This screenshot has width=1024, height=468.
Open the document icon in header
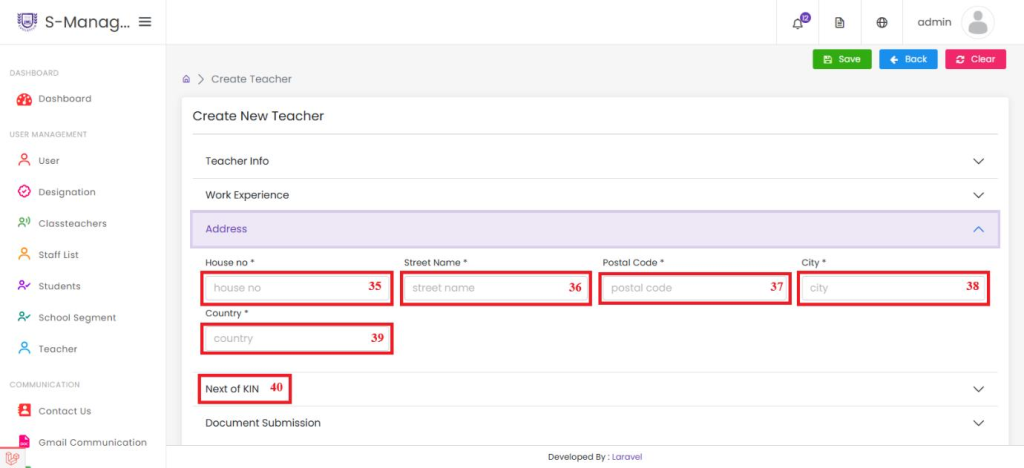pyautogui.click(x=840, y=23)
